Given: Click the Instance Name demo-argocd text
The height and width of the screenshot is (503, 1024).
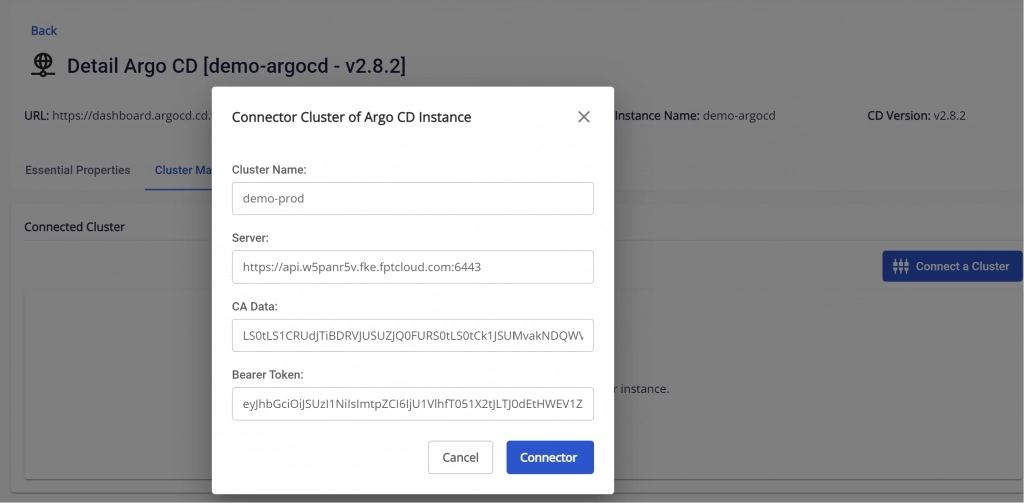Looking at the screenshot, I should click(x=695, y=116).
